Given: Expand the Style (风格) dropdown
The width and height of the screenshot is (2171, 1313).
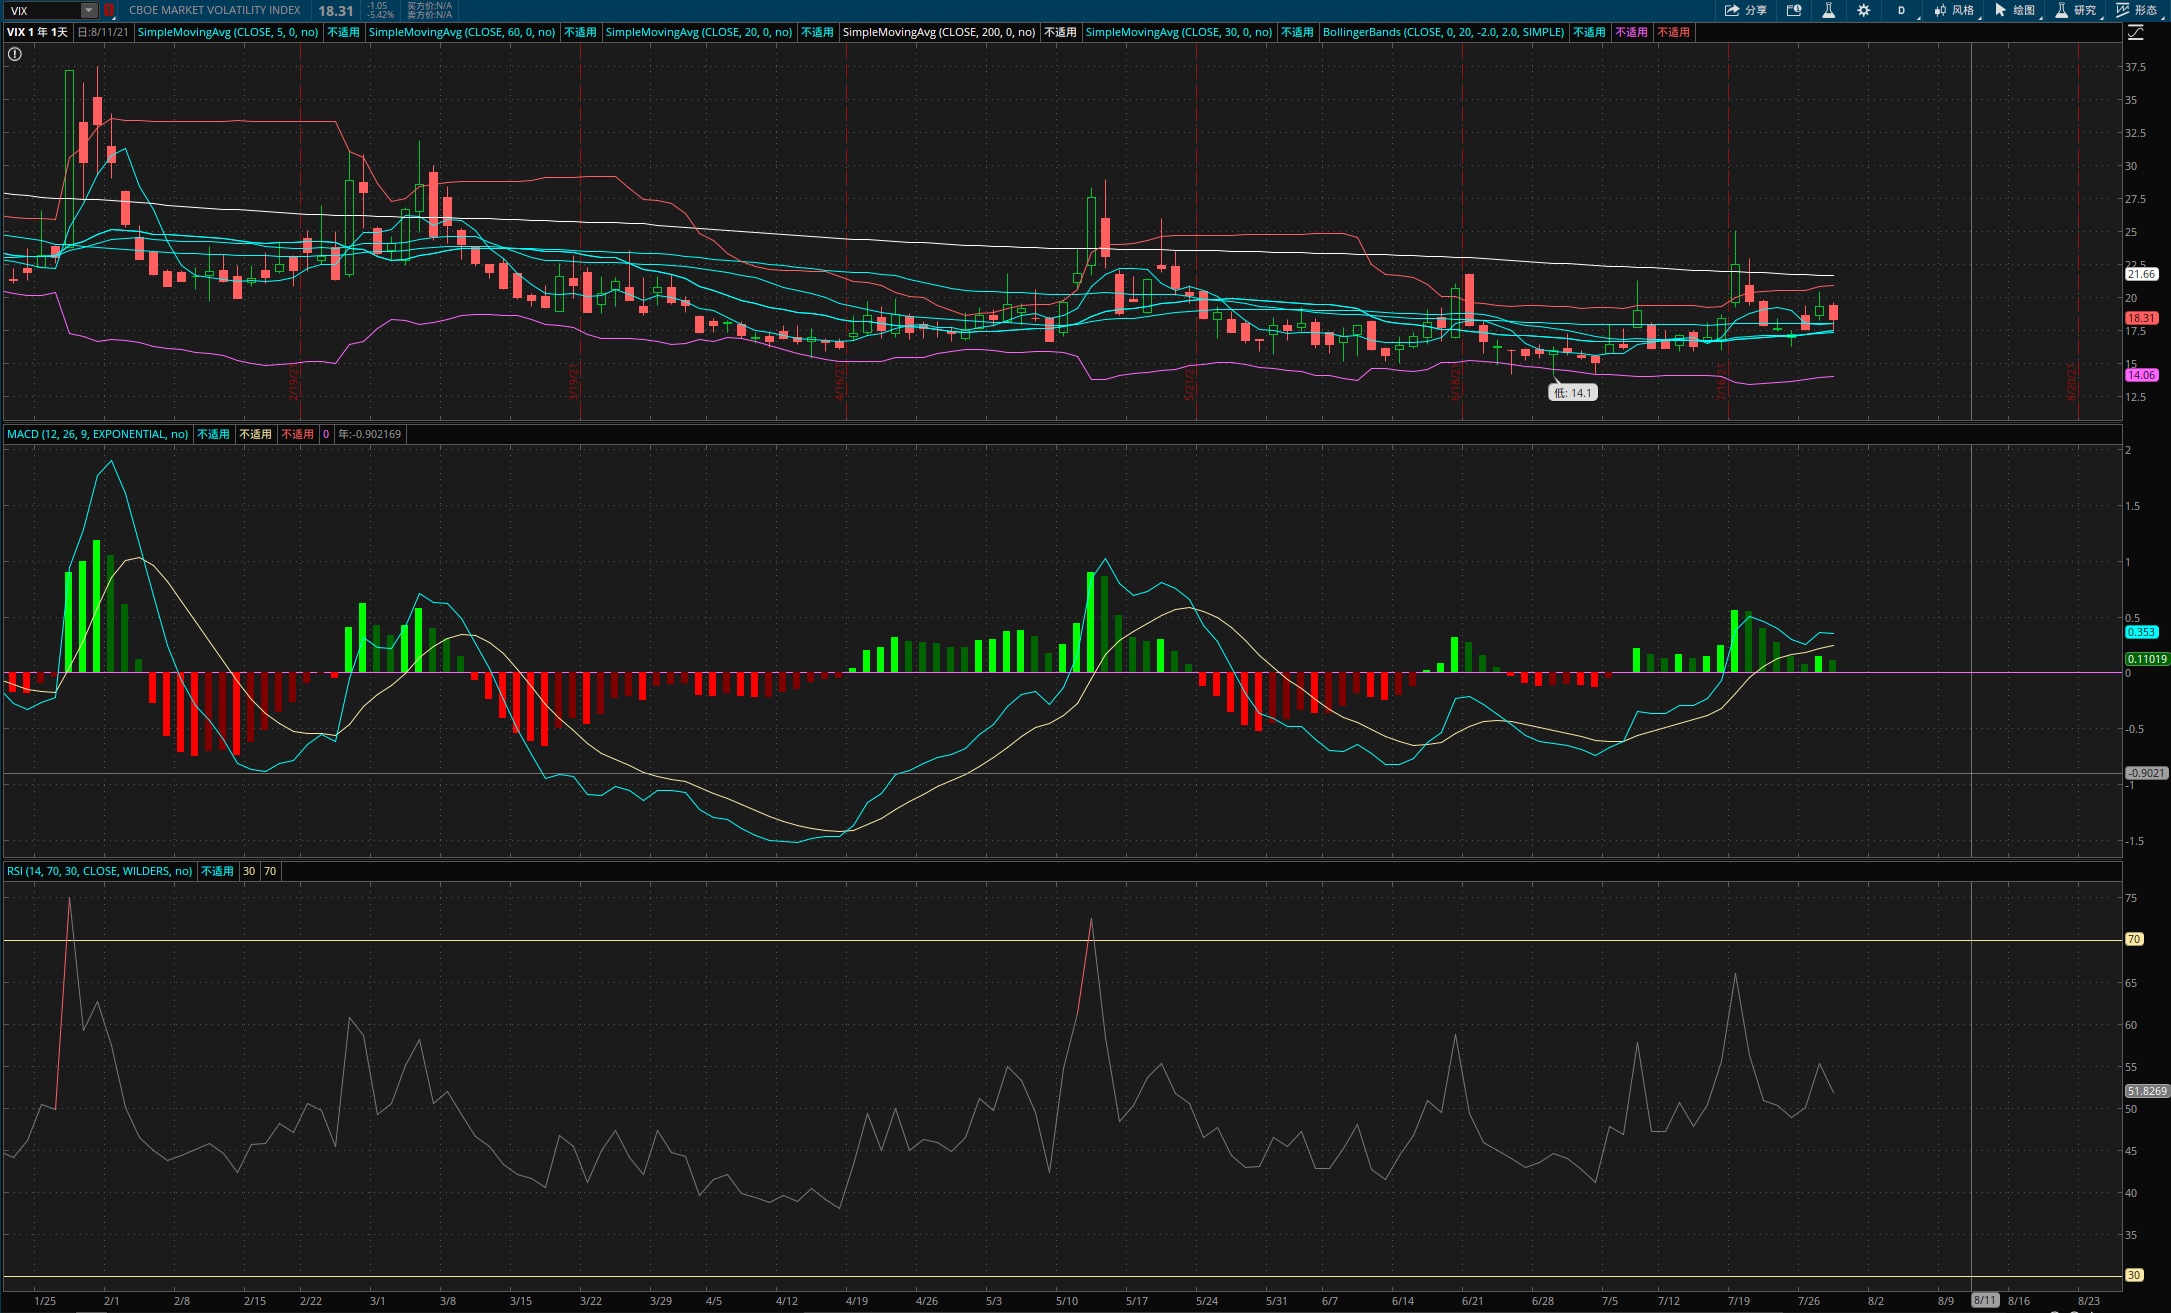Looking at the screenshot, I should click(x=1953, y=10).
